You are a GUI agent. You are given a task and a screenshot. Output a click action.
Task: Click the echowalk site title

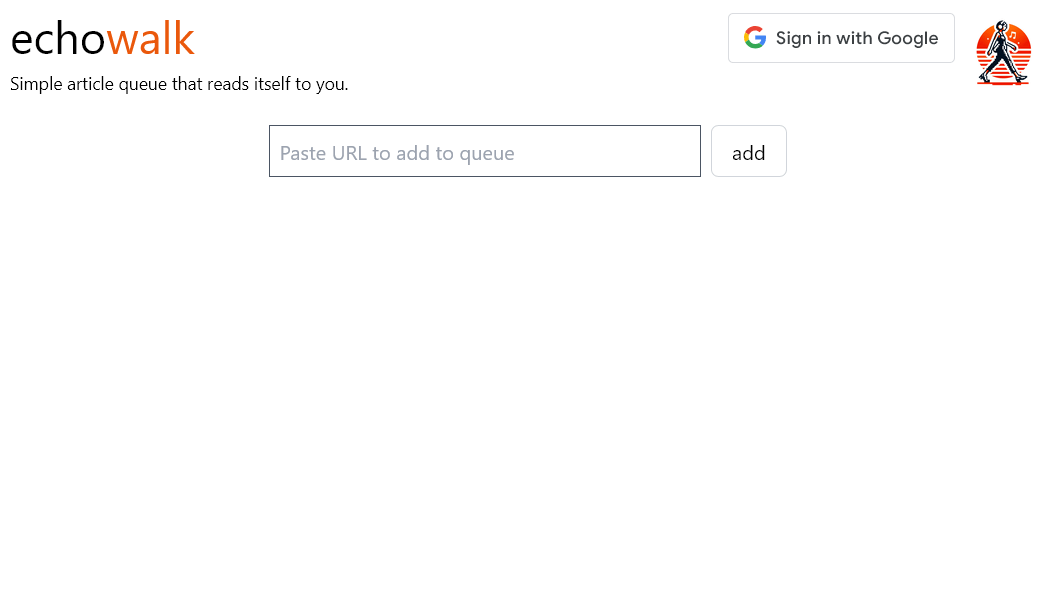tap(102, 39)
